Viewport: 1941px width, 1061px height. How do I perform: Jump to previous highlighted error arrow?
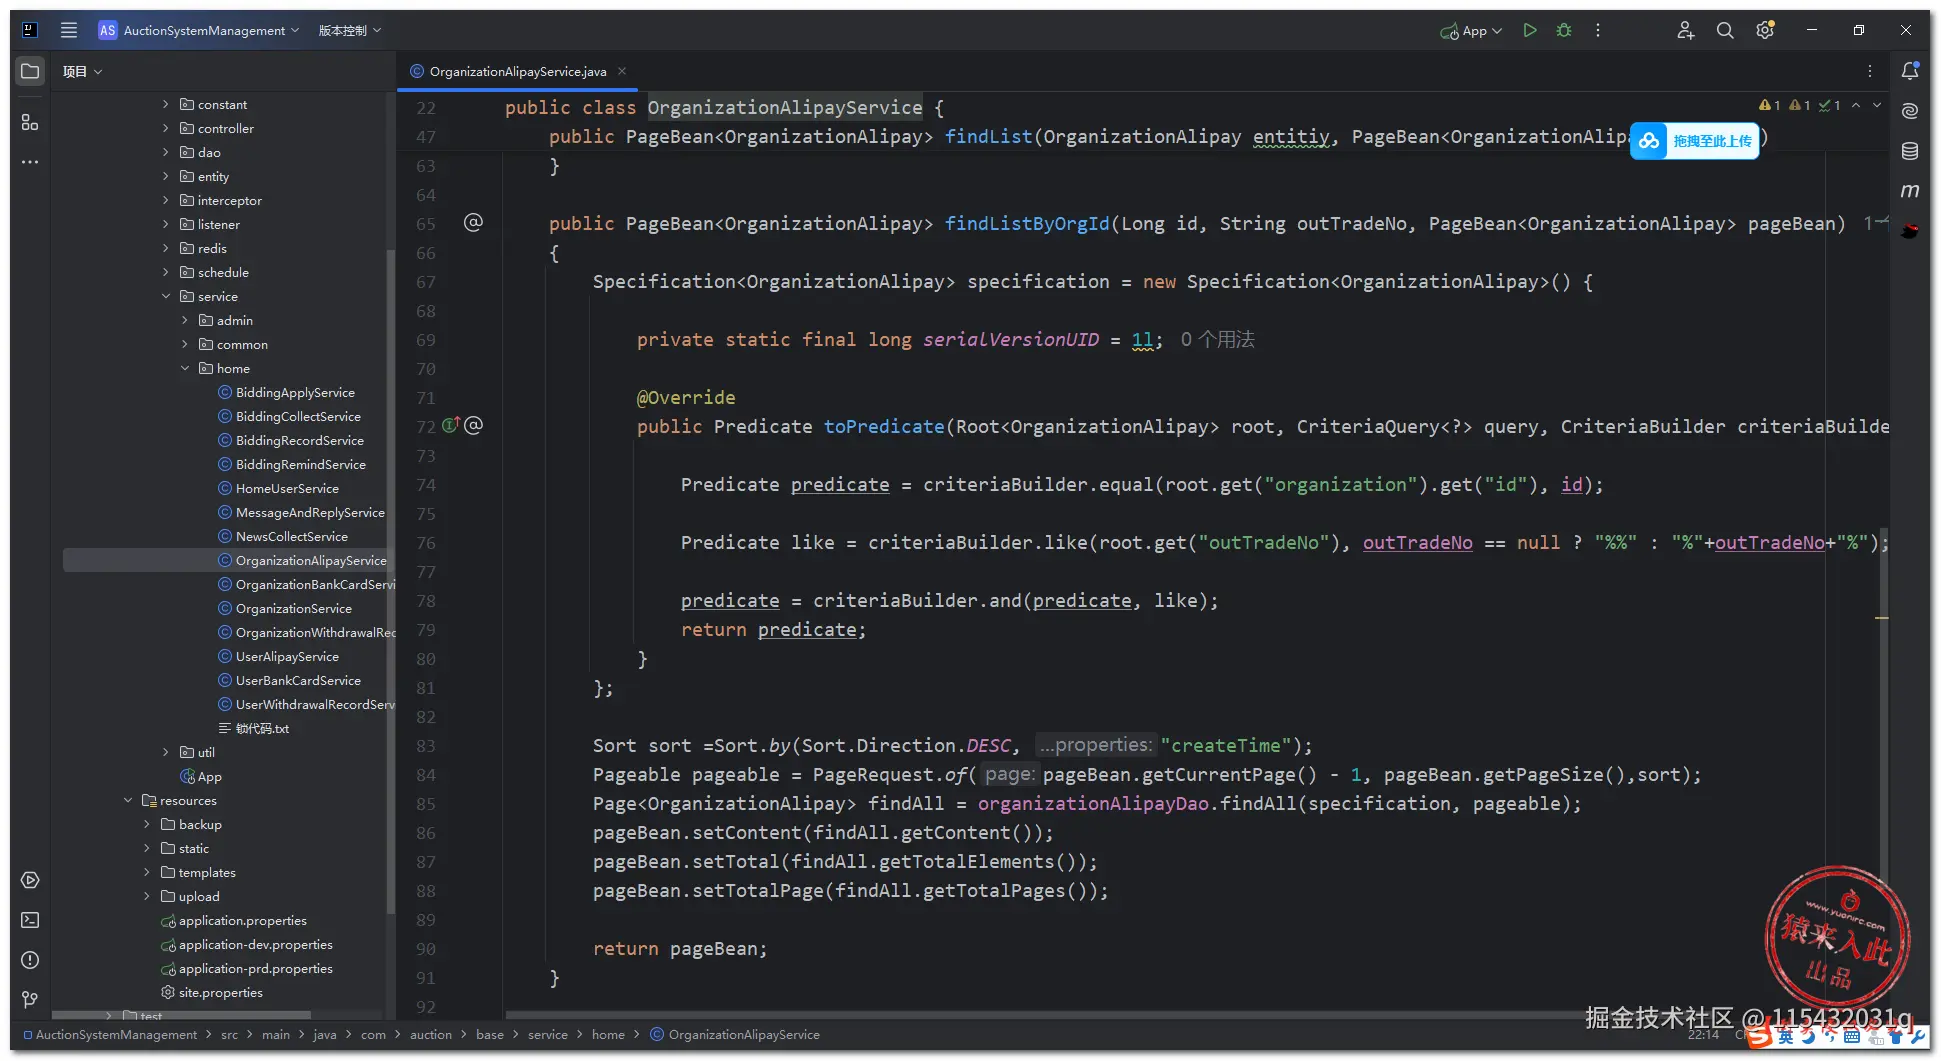tap(1856, 105)
